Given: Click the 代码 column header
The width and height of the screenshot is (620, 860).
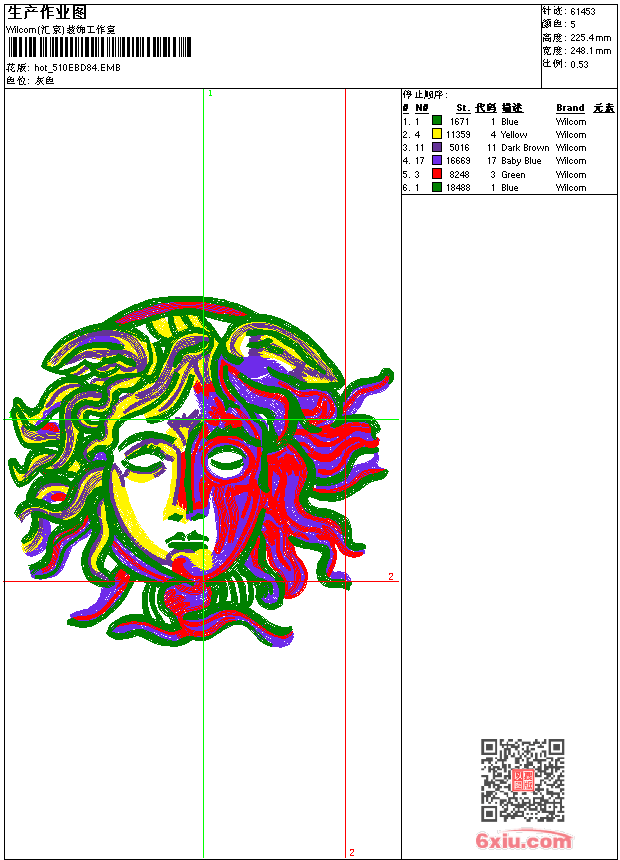Looking at the screenshot, I should tap(486, 108).
